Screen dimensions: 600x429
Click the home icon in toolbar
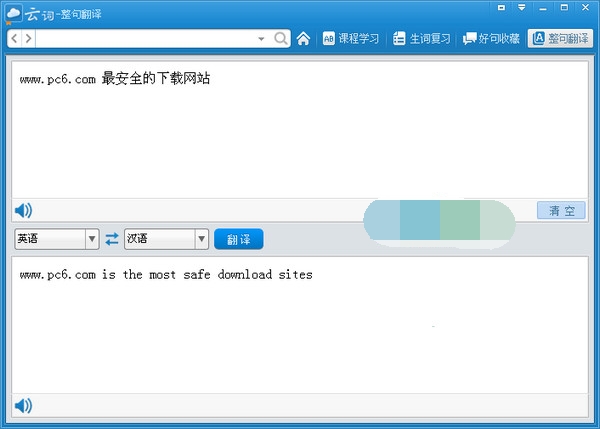[x=303, y=39]
